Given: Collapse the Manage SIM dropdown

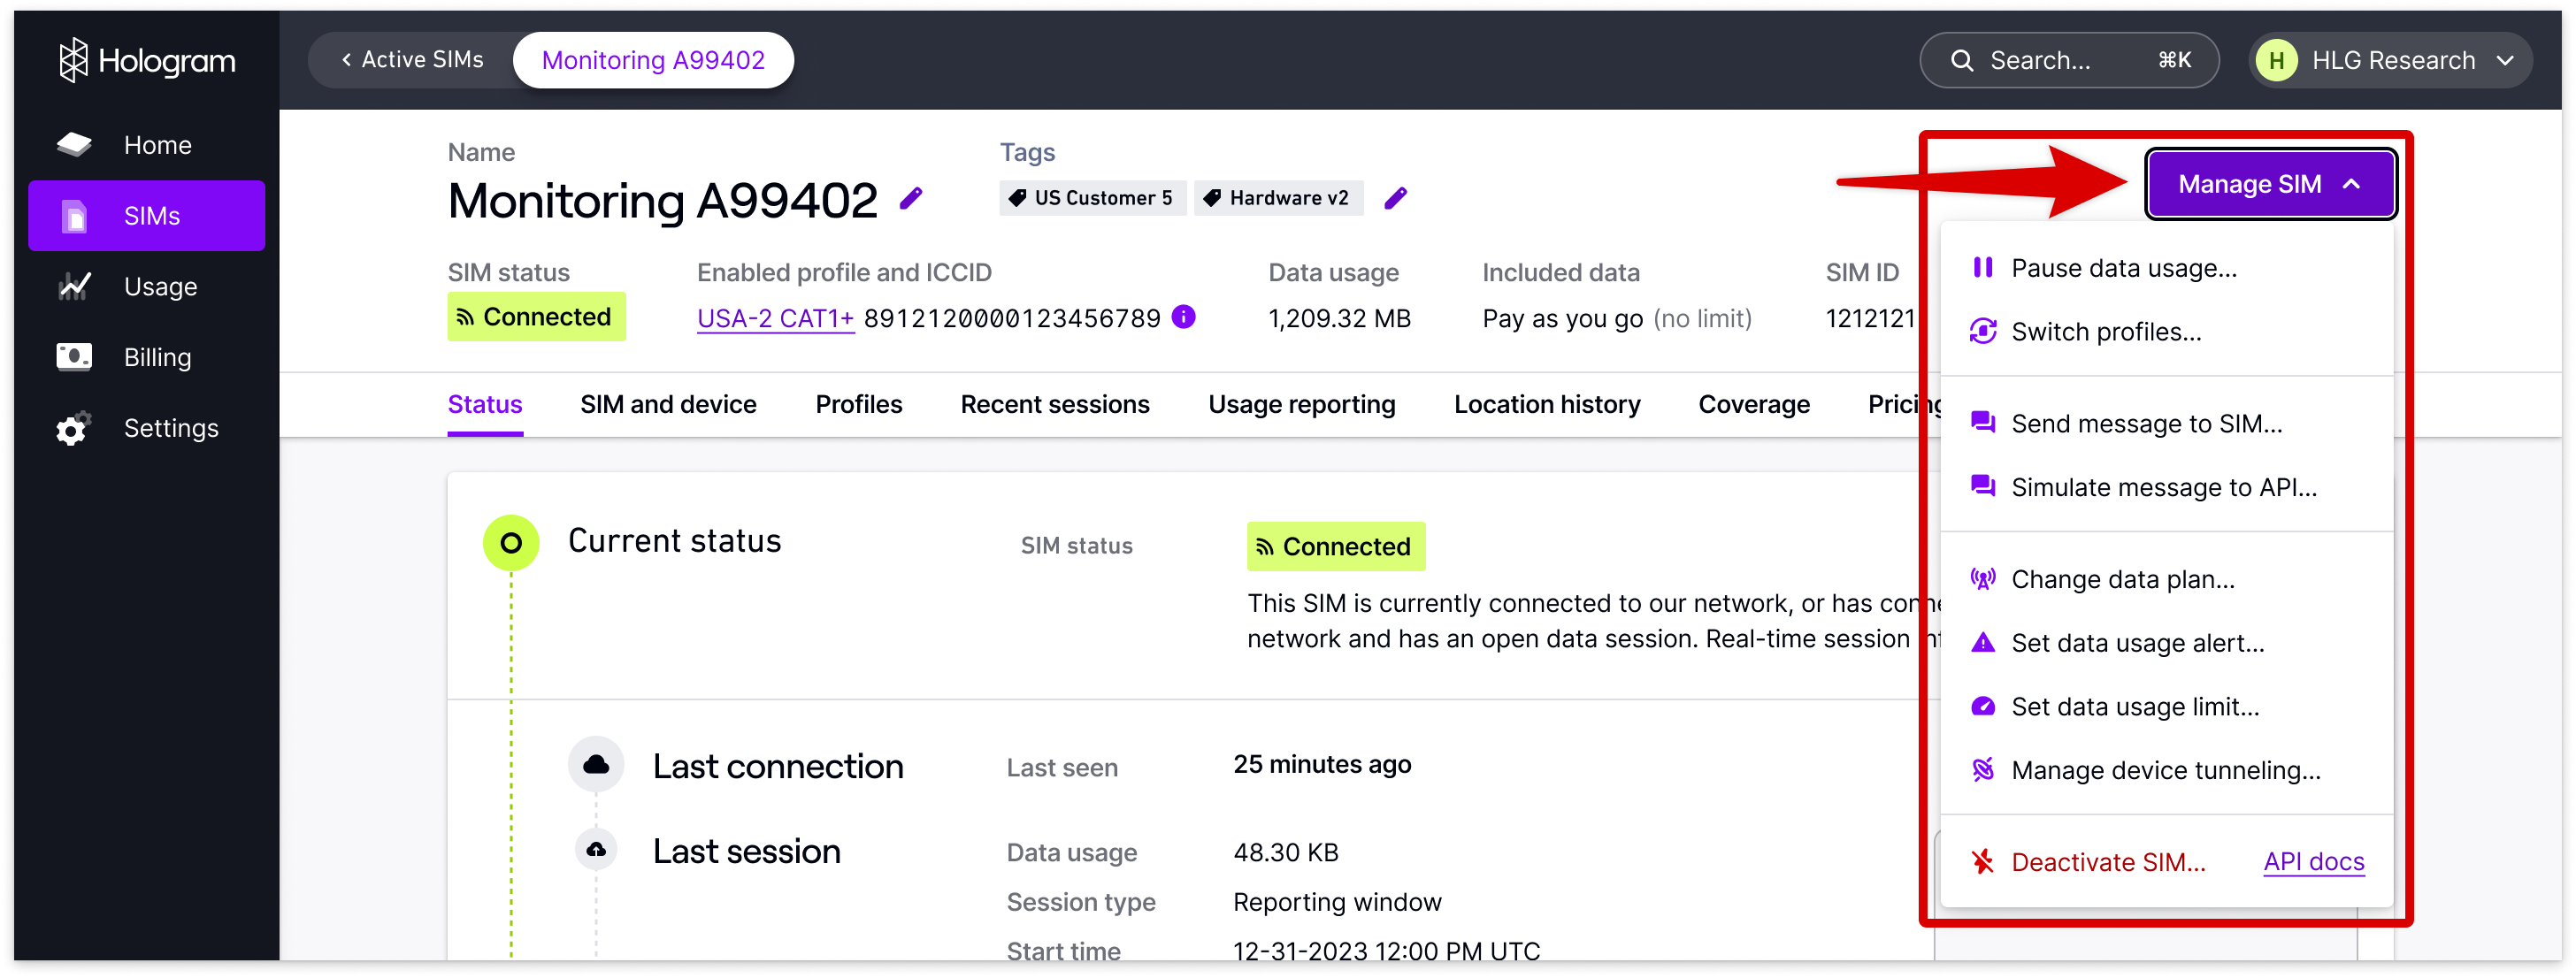Looking at the screenshot, I should coord(2270,184).
